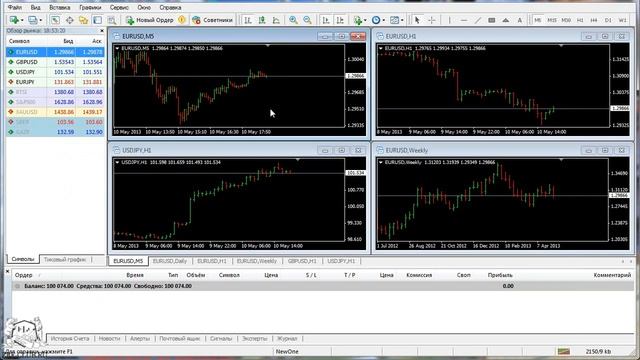Open the Profiles toolbar icon
The height and width of the screenshot is (360, 640).
(x=33, y=20)
